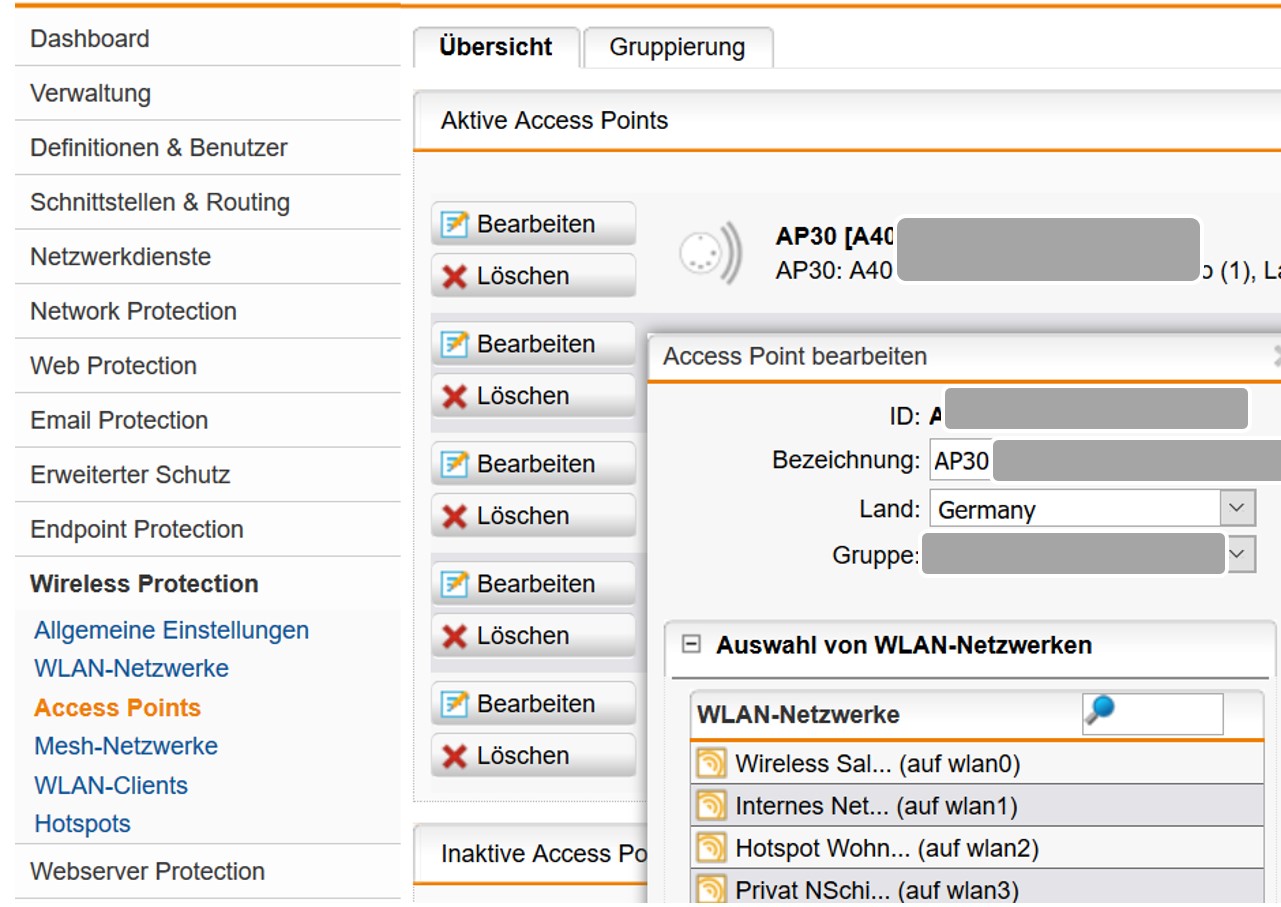The width and height of the screenshot is (1281, 907).
Task: Switch to the Gruppierung tab
Action: [677, 47]
